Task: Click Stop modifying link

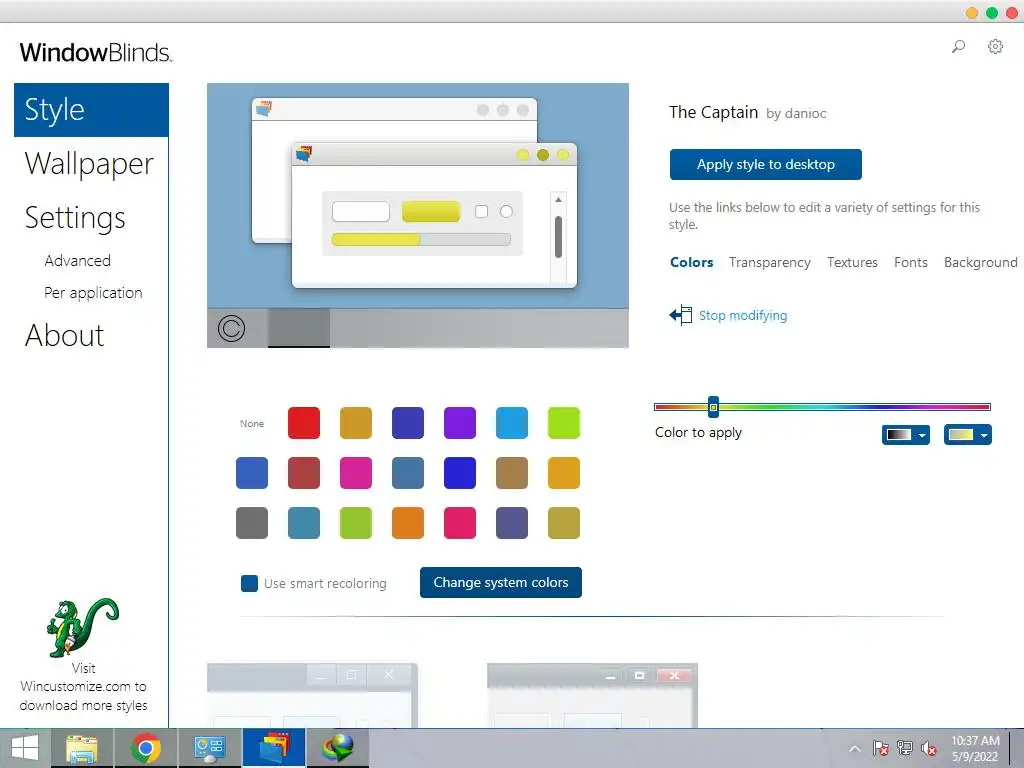Action: coord(743,315)
